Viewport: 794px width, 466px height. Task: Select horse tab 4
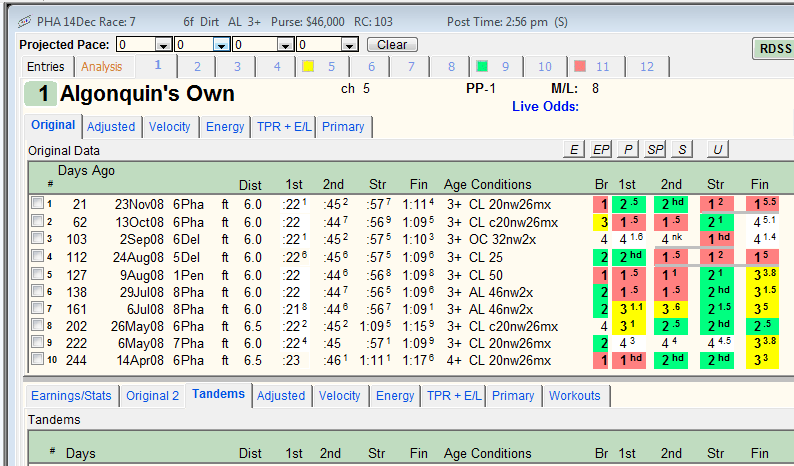click(277, 67)
